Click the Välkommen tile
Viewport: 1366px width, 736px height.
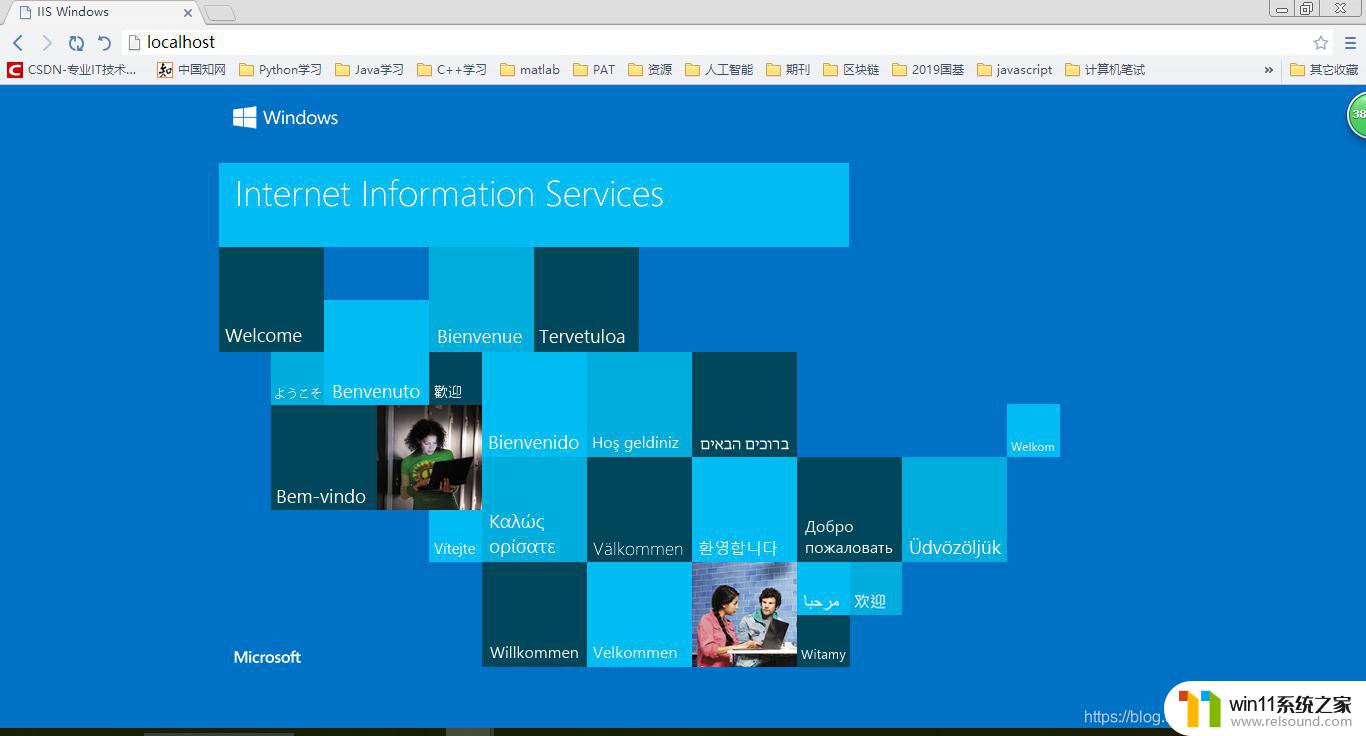click(639, 510)
